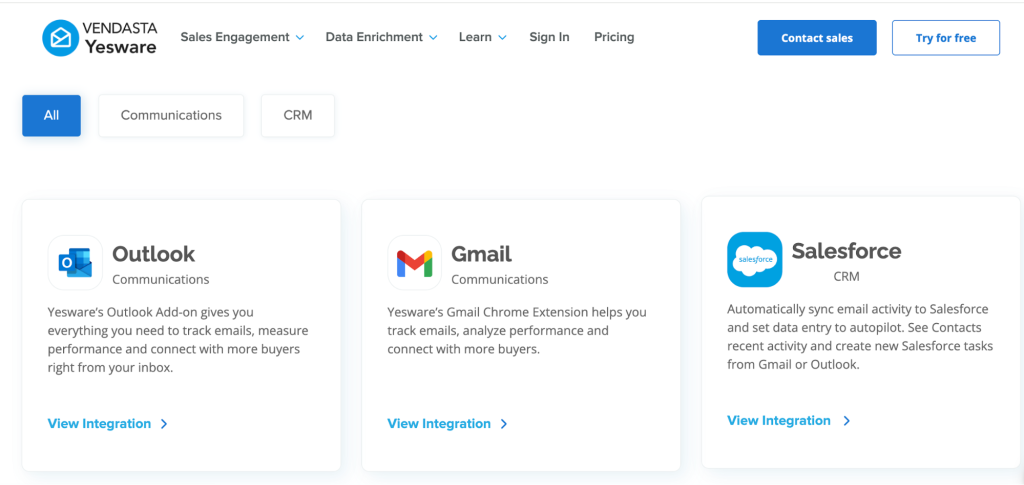Expand the Learn menu chevron

[x=502, y=38]
